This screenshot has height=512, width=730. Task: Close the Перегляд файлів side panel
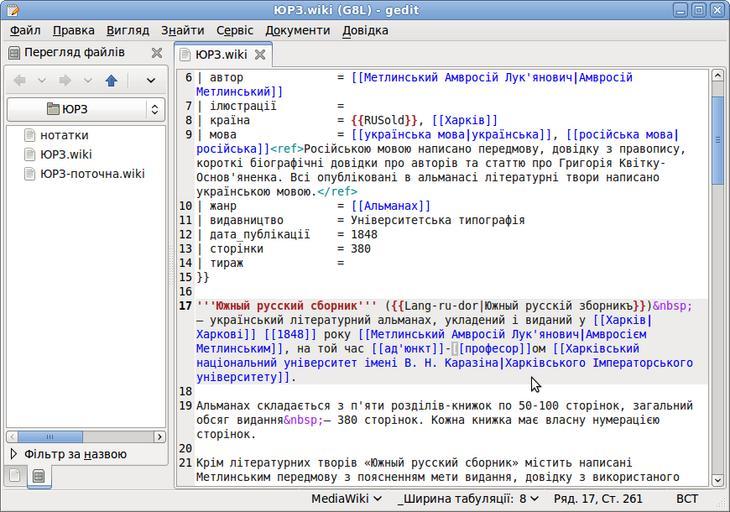point(157,53)
